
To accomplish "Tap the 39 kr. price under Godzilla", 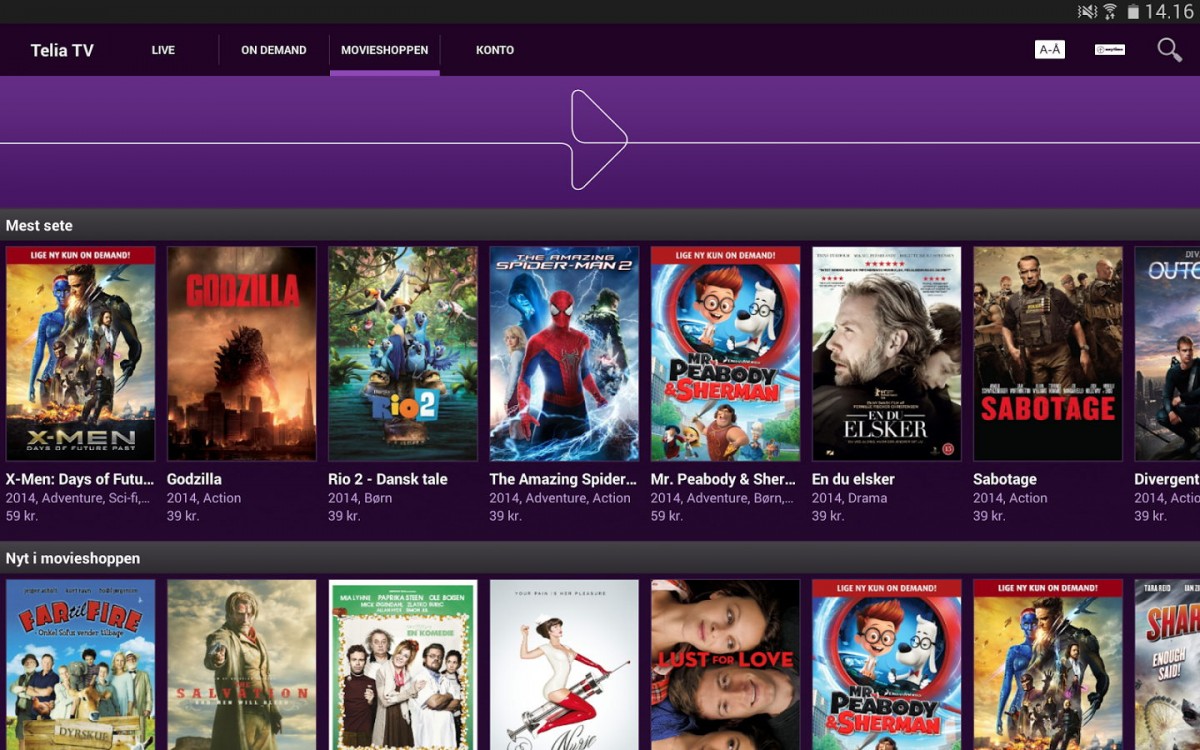I will click(183, 516).
